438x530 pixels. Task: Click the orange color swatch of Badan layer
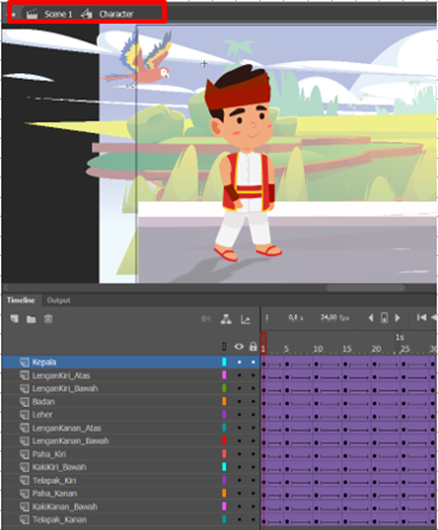tap(224, 401)
